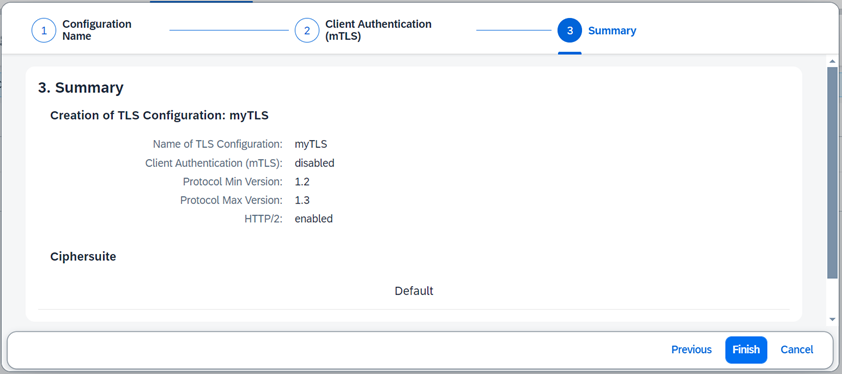Screen dimensions: 842x374
Task: Click the '1.3' version value
Action: pyautogui.click(x=302, y=200)
